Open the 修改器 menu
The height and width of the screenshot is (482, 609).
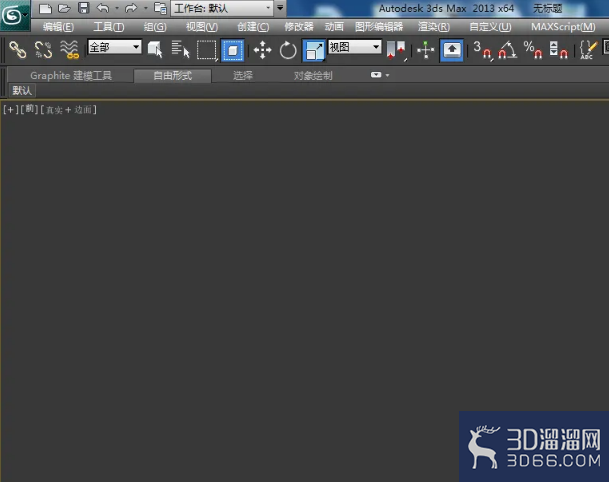coord(299,27)
